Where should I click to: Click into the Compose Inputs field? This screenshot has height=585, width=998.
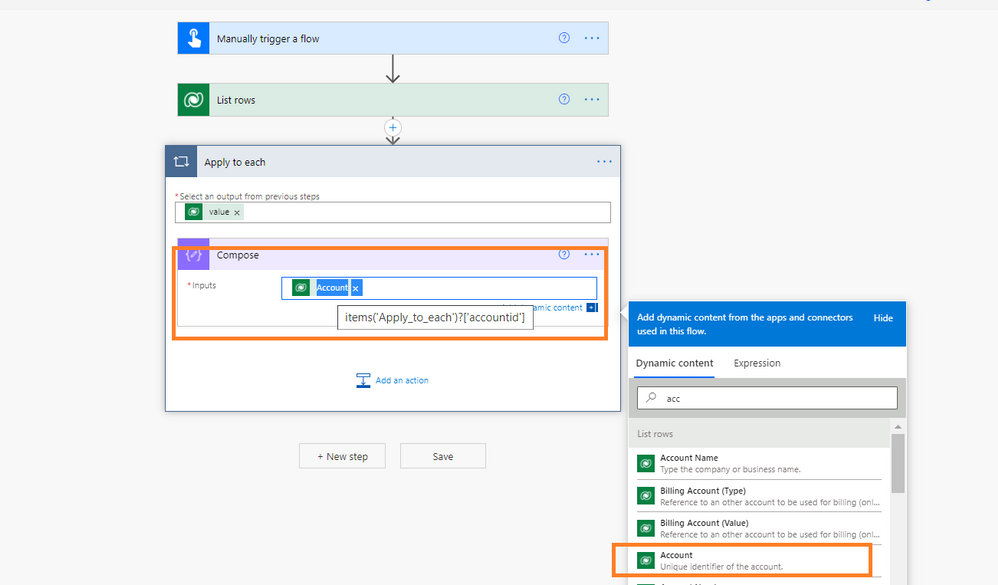439,288
